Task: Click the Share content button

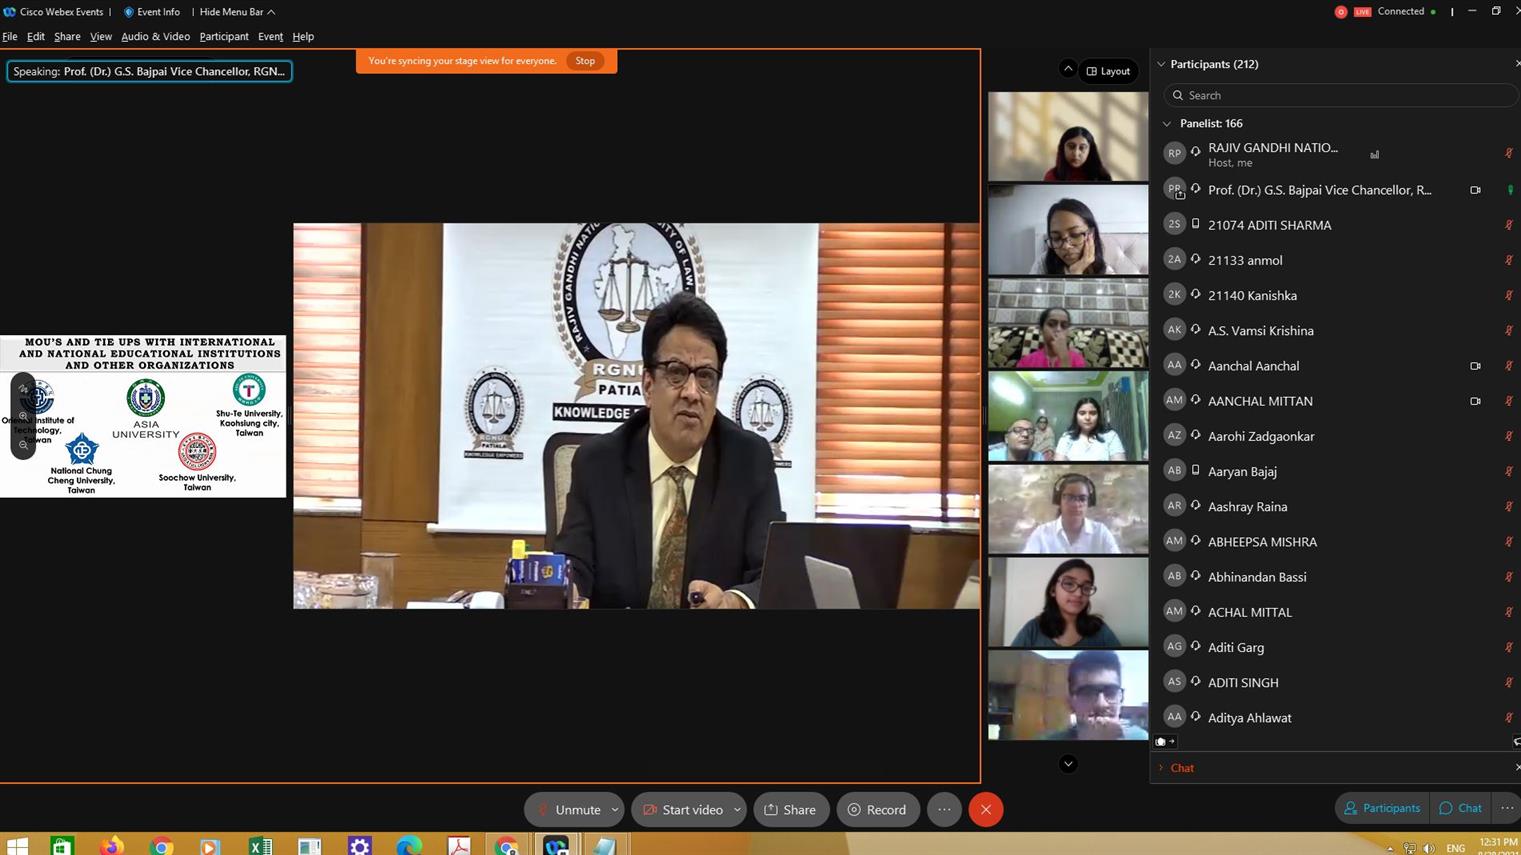Action: click(x=791, y=810)
